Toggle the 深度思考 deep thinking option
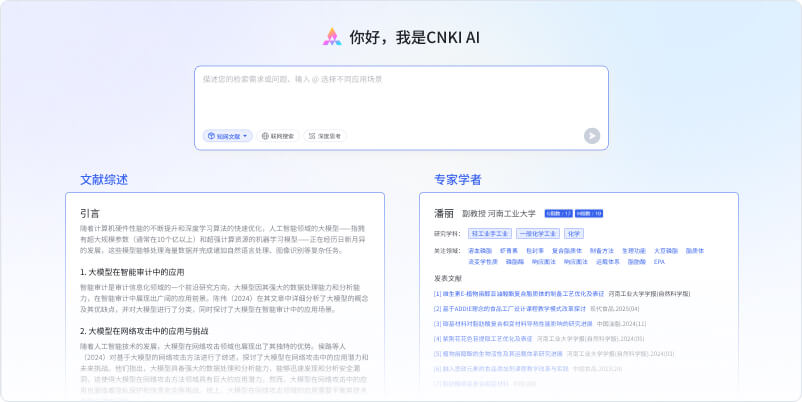 tap(325, 136)
